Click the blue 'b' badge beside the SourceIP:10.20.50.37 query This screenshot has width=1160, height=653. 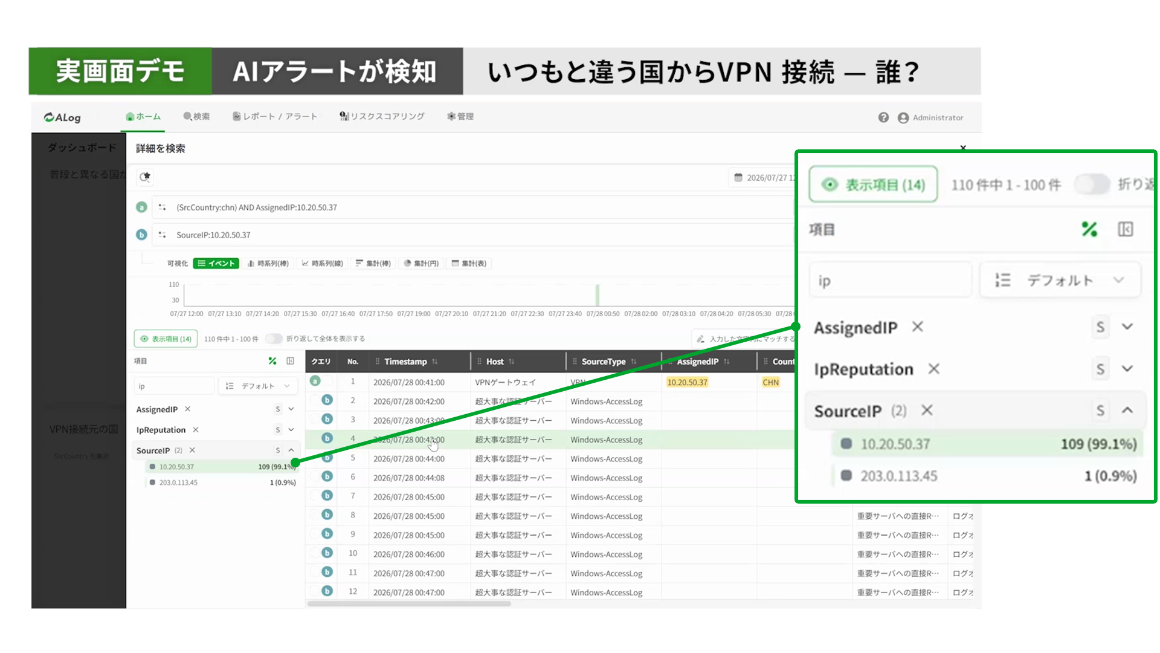pos(141,235)
